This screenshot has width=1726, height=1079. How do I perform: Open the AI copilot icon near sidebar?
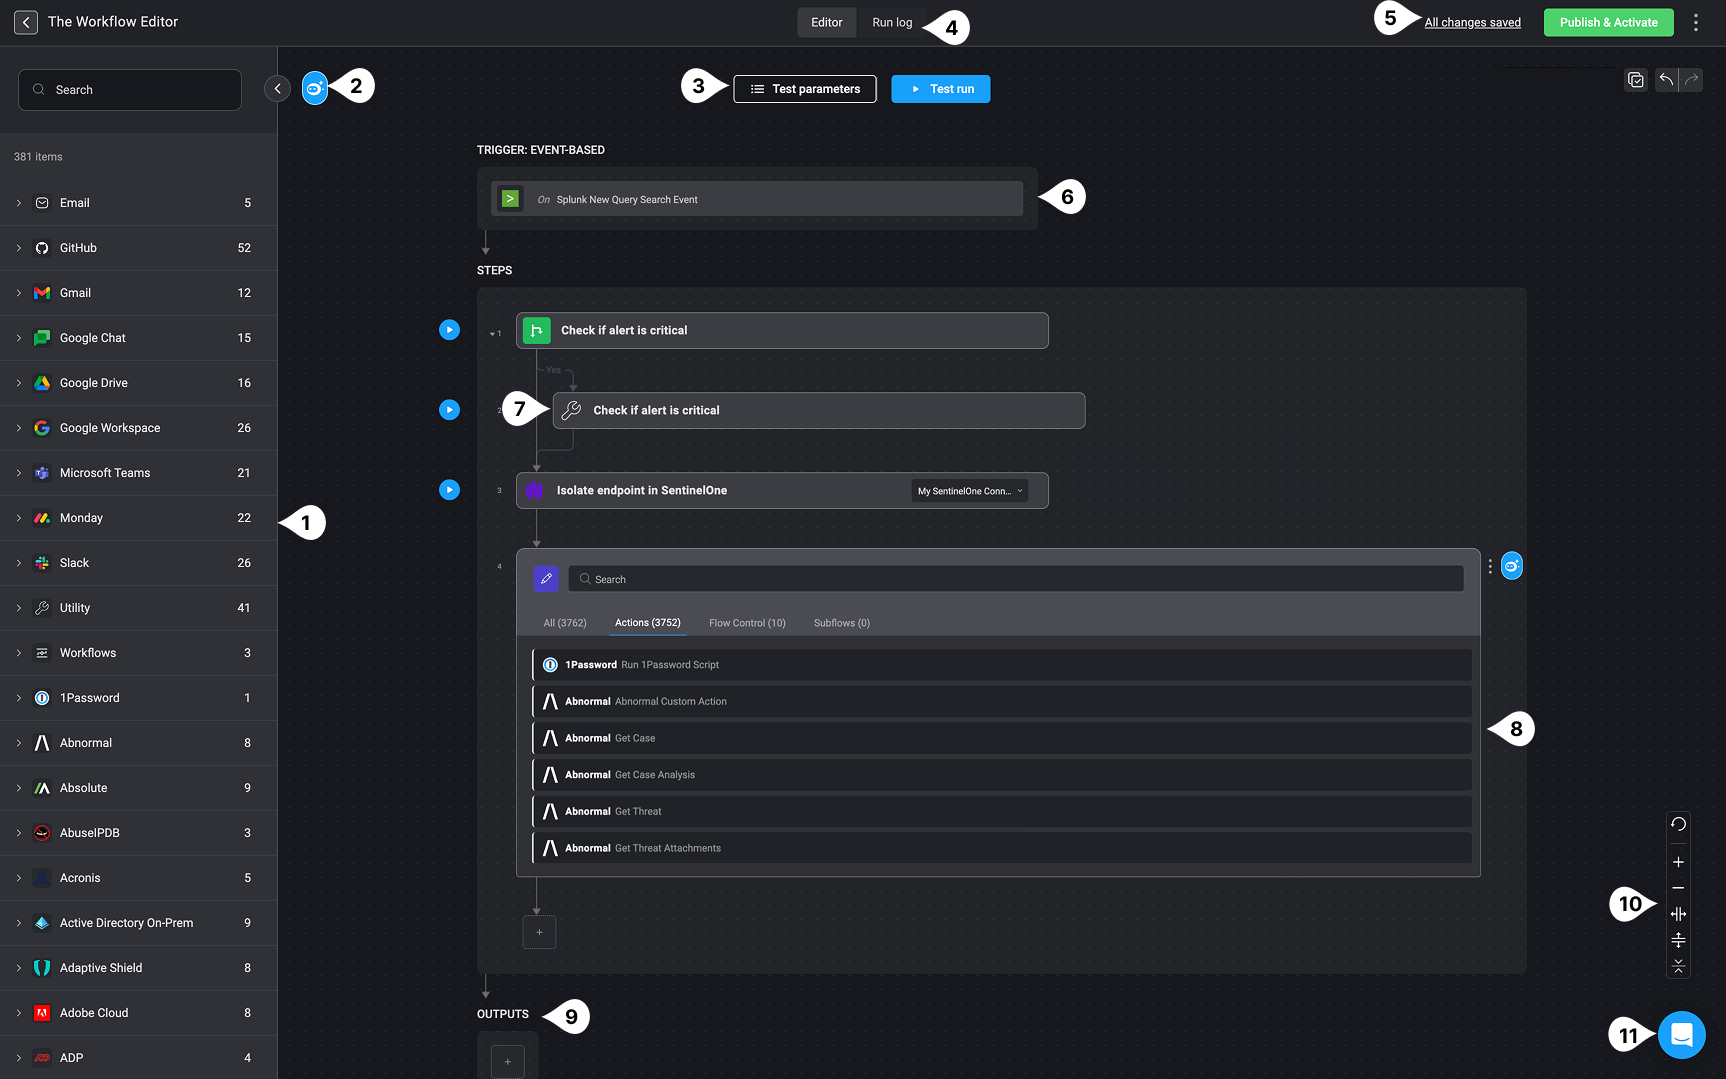click(x=315, y=88)
